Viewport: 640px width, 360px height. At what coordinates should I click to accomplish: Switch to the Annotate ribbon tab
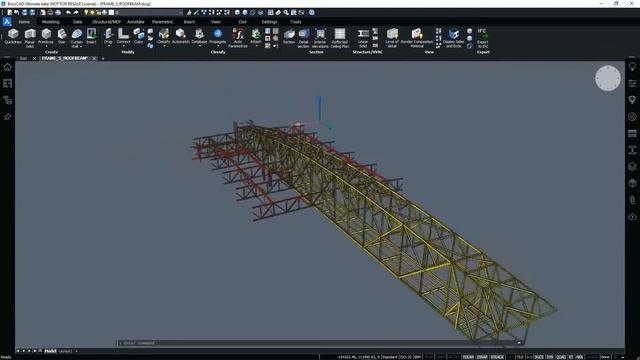[x=136, y=22]
